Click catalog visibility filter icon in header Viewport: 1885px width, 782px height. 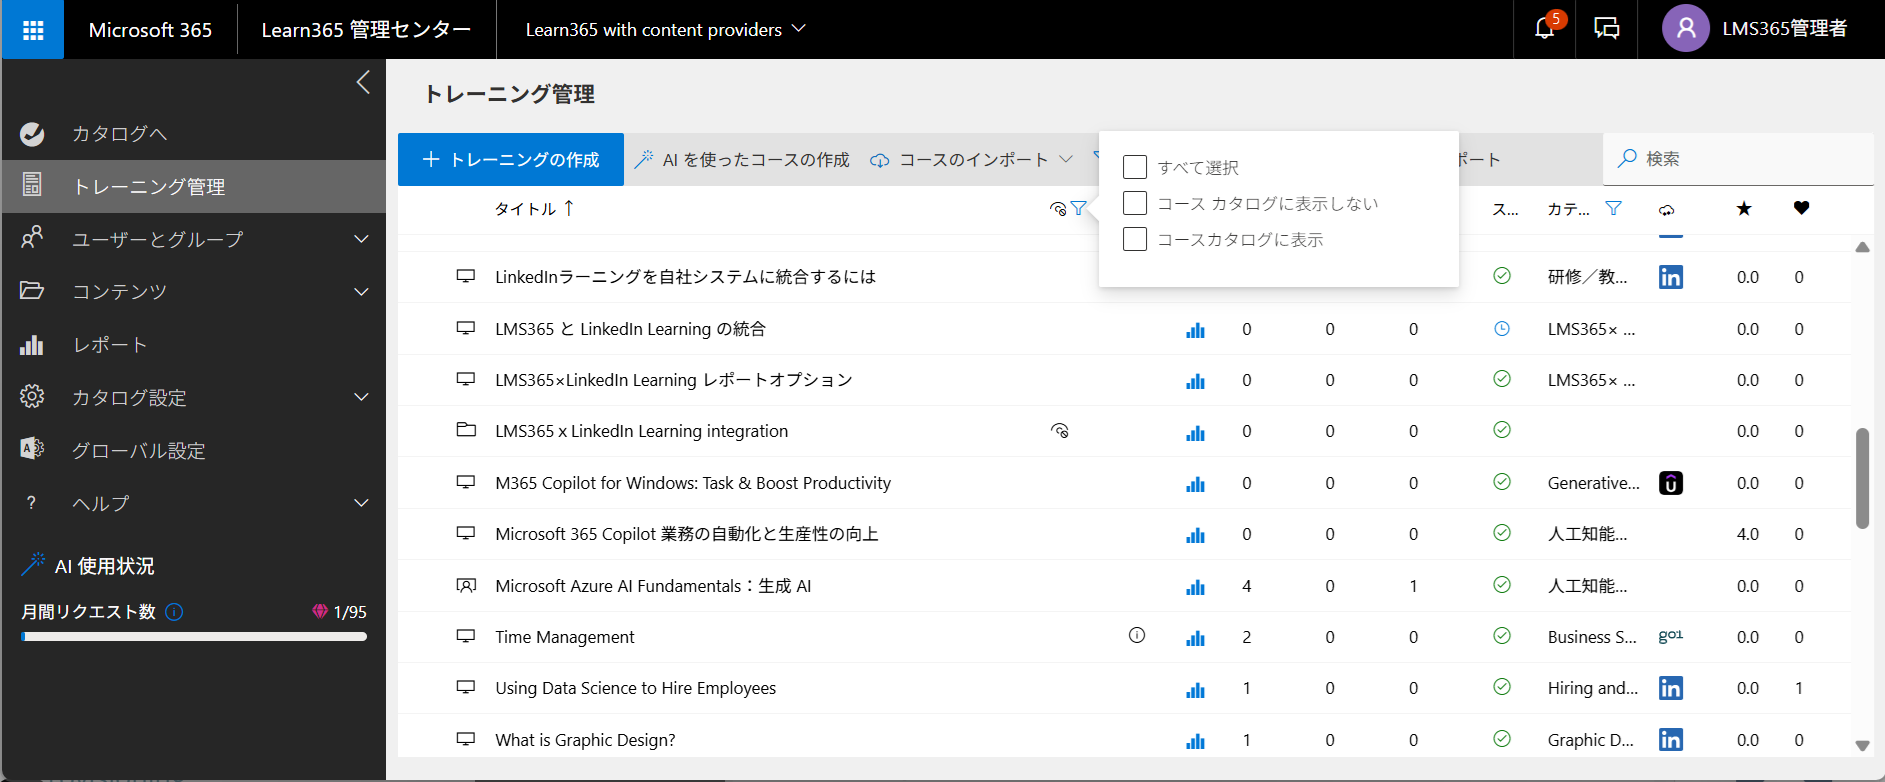point(1079,208)
